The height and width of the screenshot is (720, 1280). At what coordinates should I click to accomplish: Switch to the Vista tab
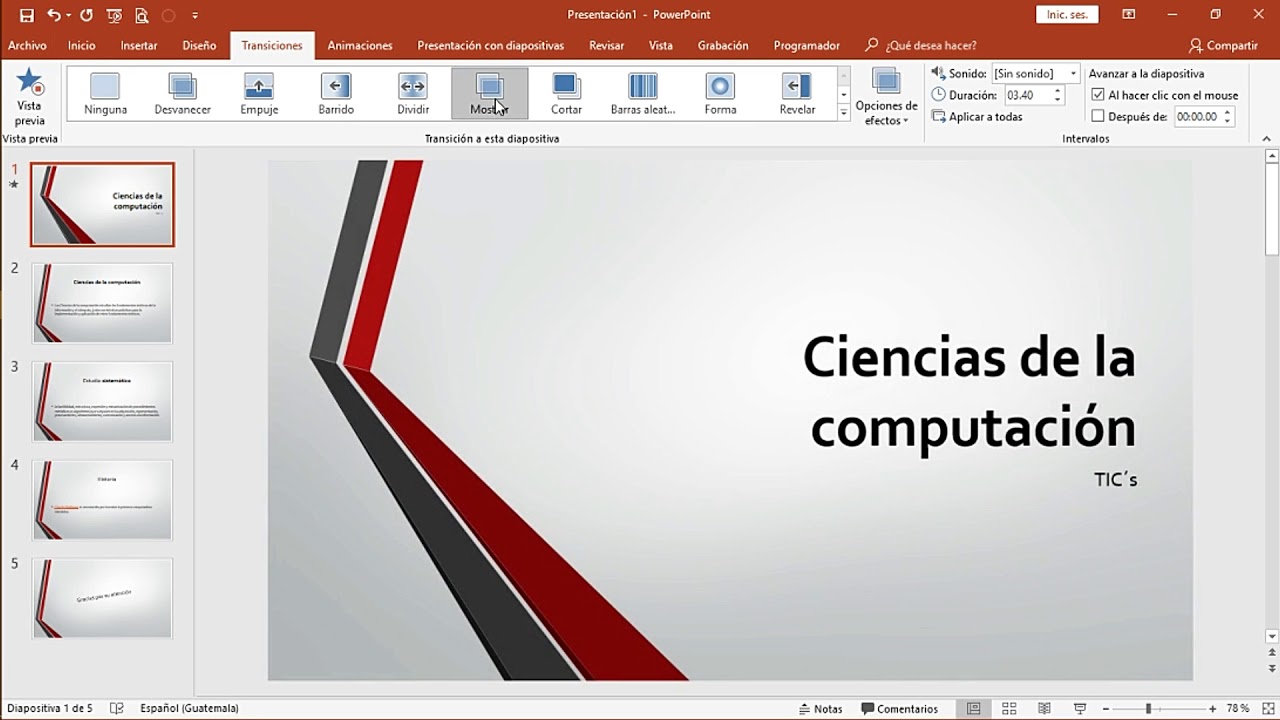[x=660, y=45]
